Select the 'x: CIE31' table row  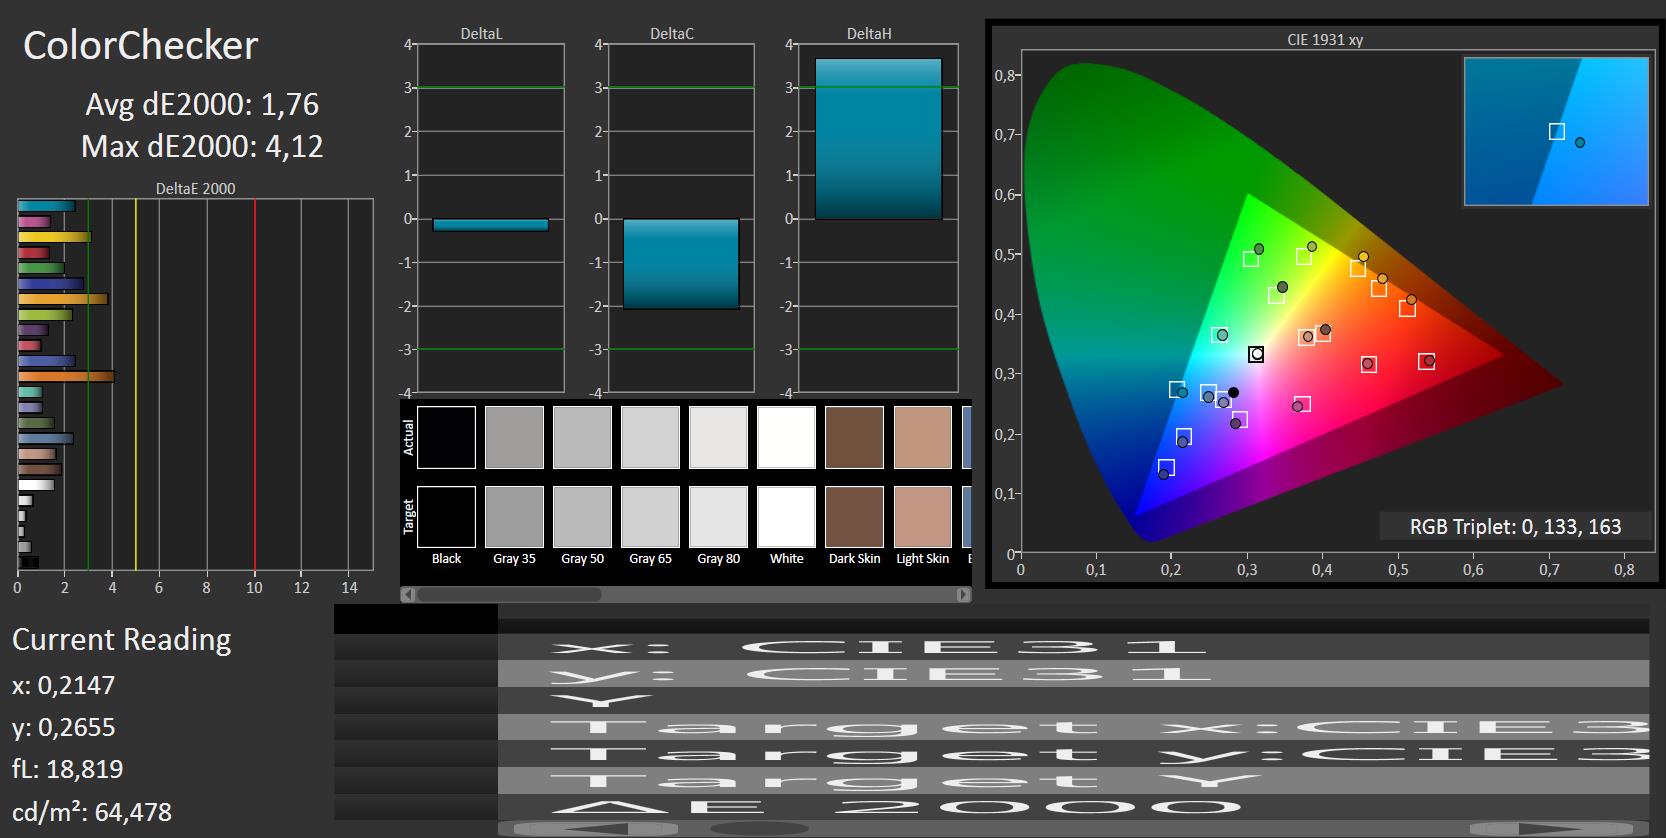991,646
